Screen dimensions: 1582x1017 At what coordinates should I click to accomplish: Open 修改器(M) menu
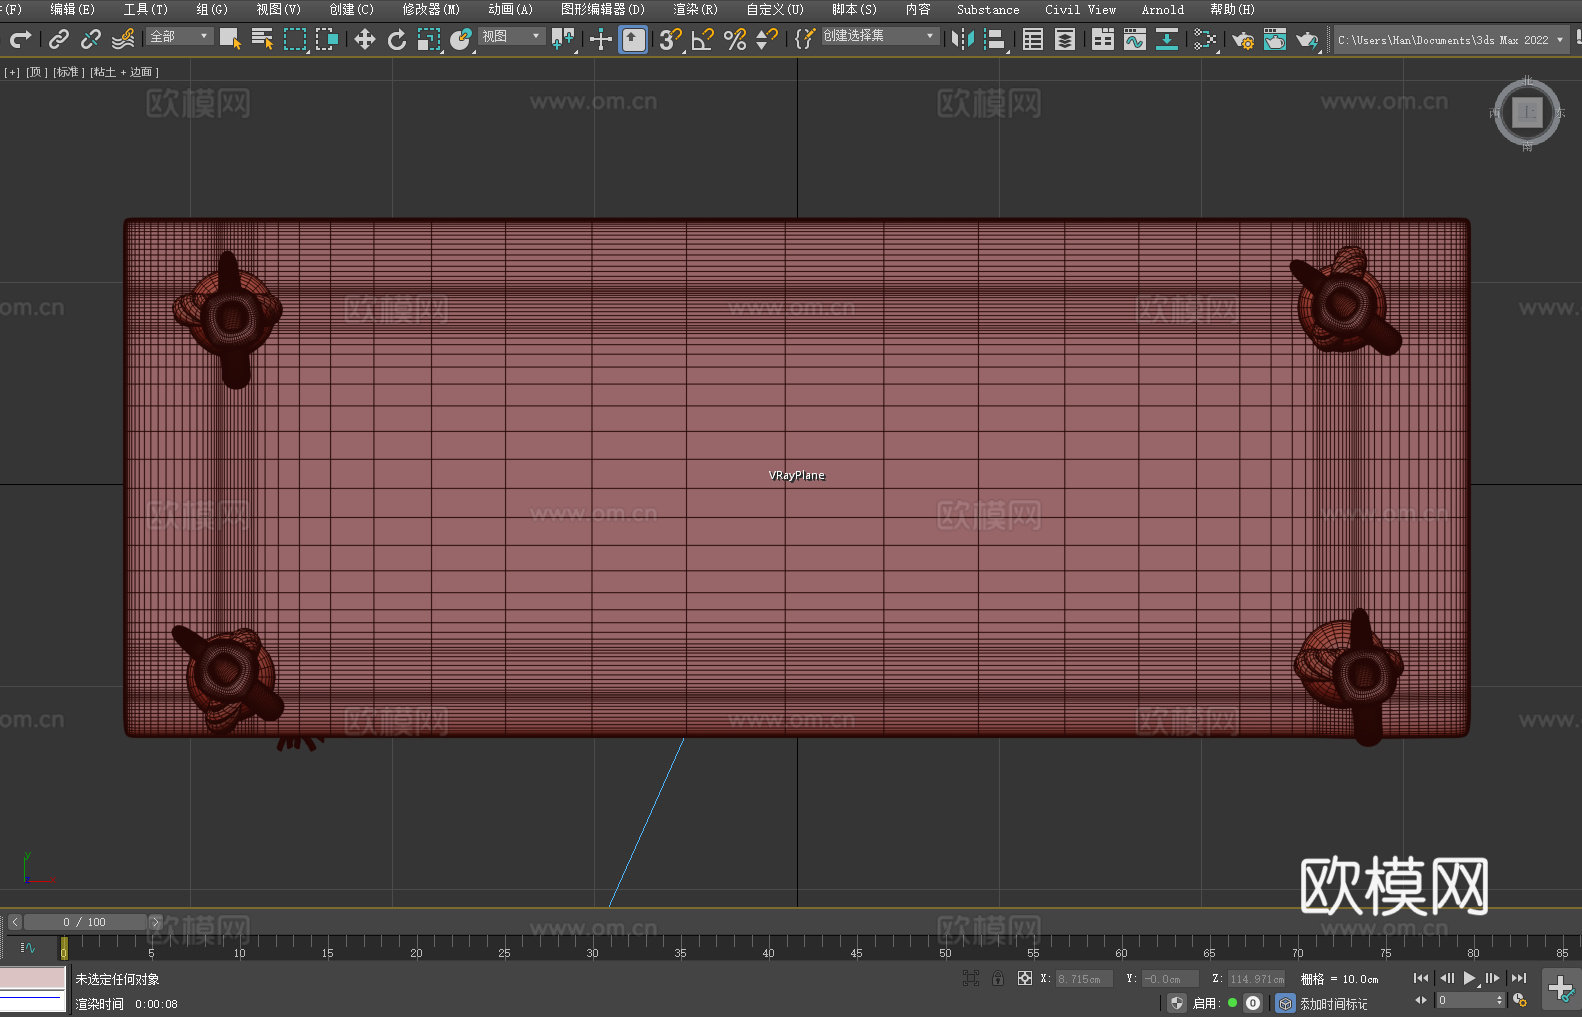431,9
